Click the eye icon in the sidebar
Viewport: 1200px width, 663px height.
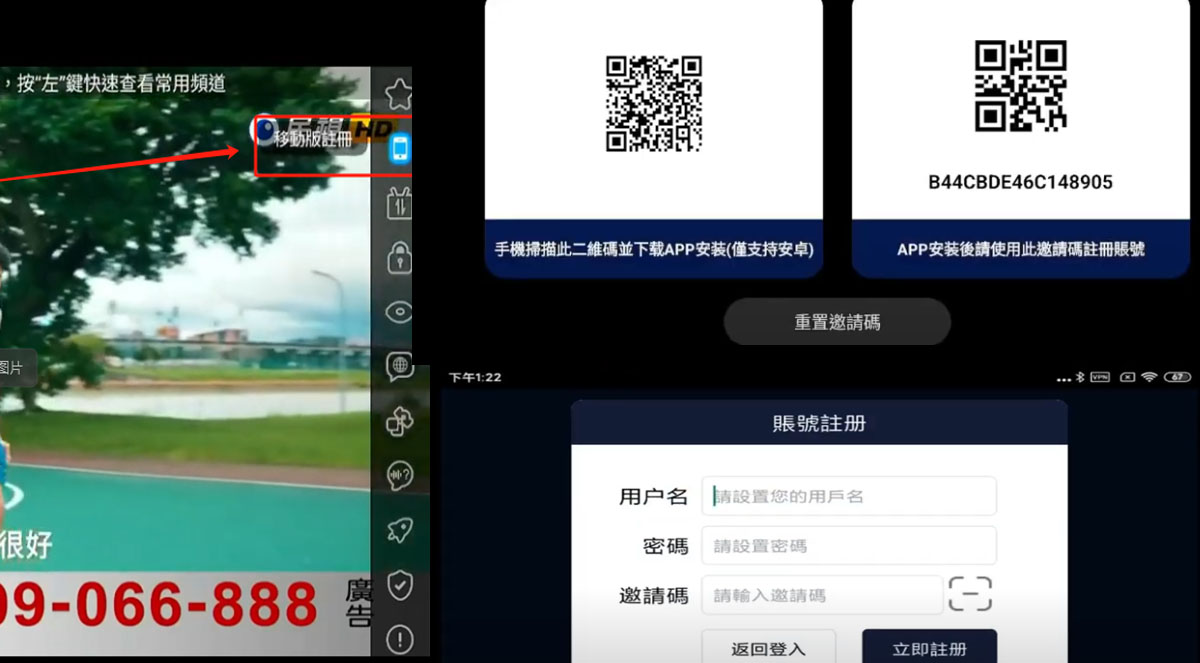tap(399, 312)
